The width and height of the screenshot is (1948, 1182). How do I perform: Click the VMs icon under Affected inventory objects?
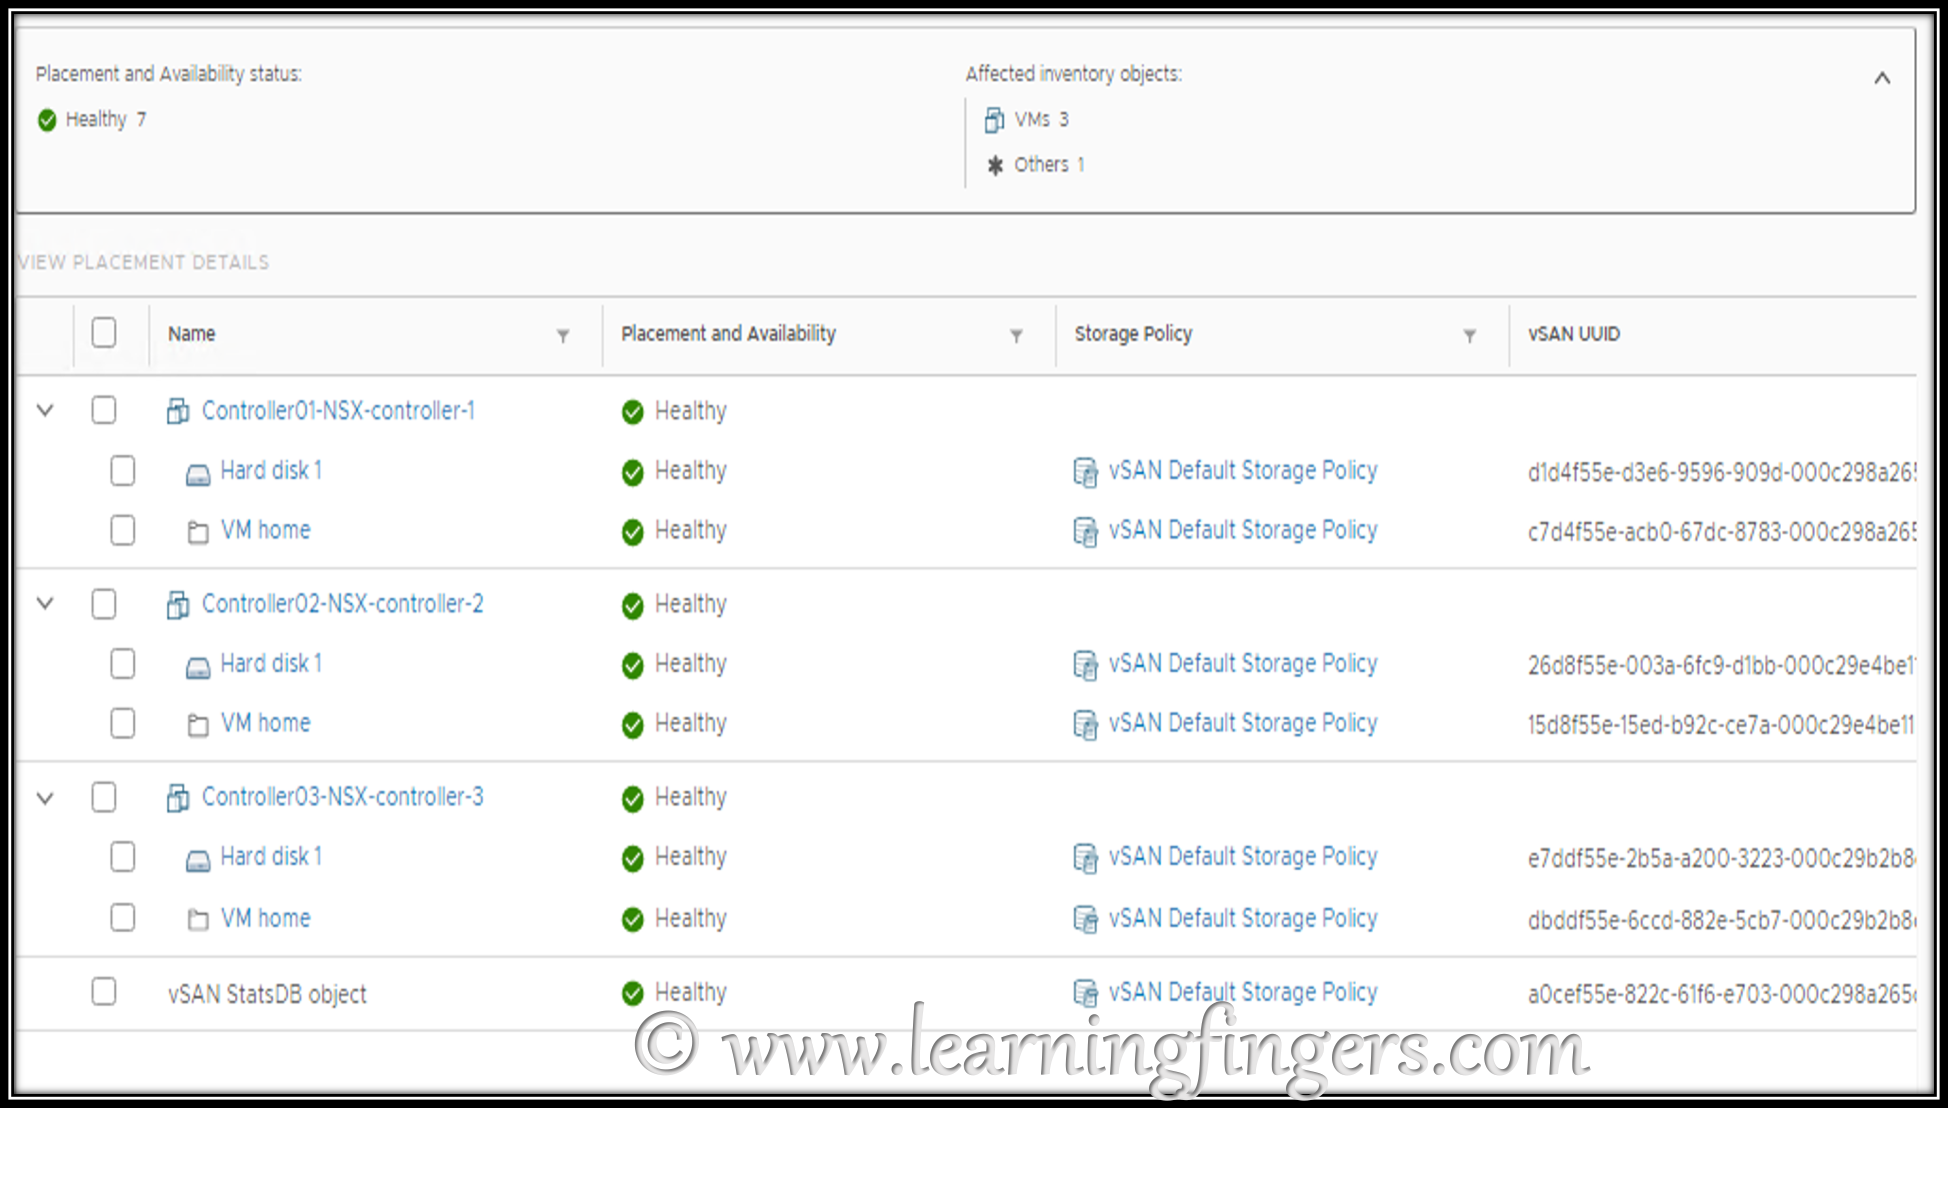tap(994, 120)
